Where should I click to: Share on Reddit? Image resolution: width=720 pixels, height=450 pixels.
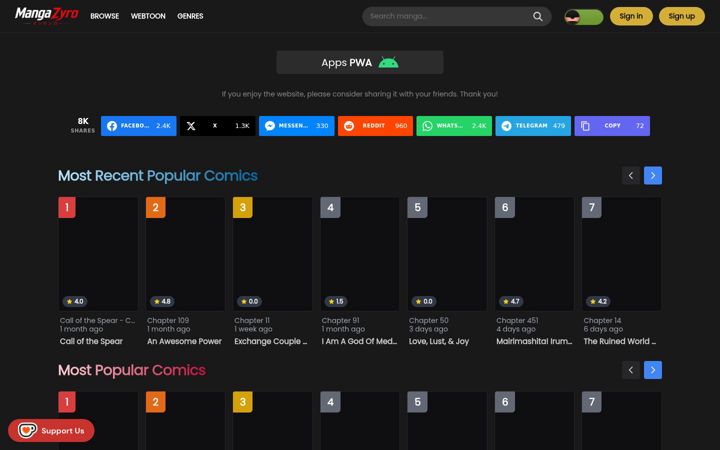pyautogui.click(x=375, y=126)
